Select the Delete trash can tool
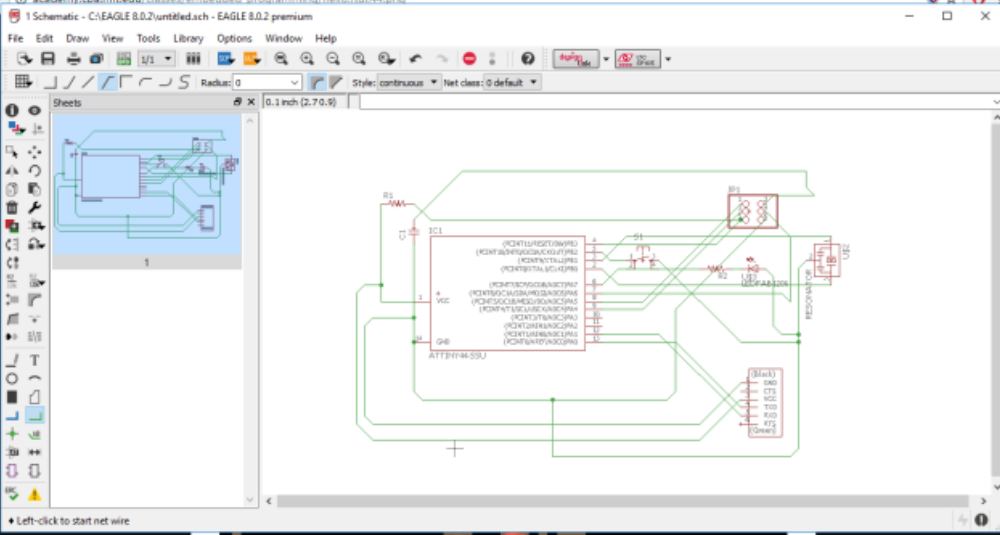1000x535 pixels. [12, 207]
